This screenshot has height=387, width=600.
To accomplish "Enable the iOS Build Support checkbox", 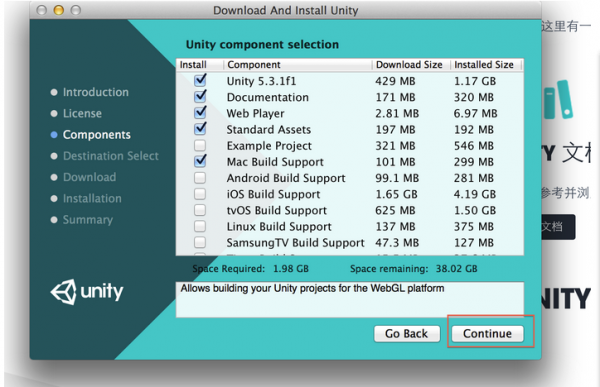I will coord(200,194).
